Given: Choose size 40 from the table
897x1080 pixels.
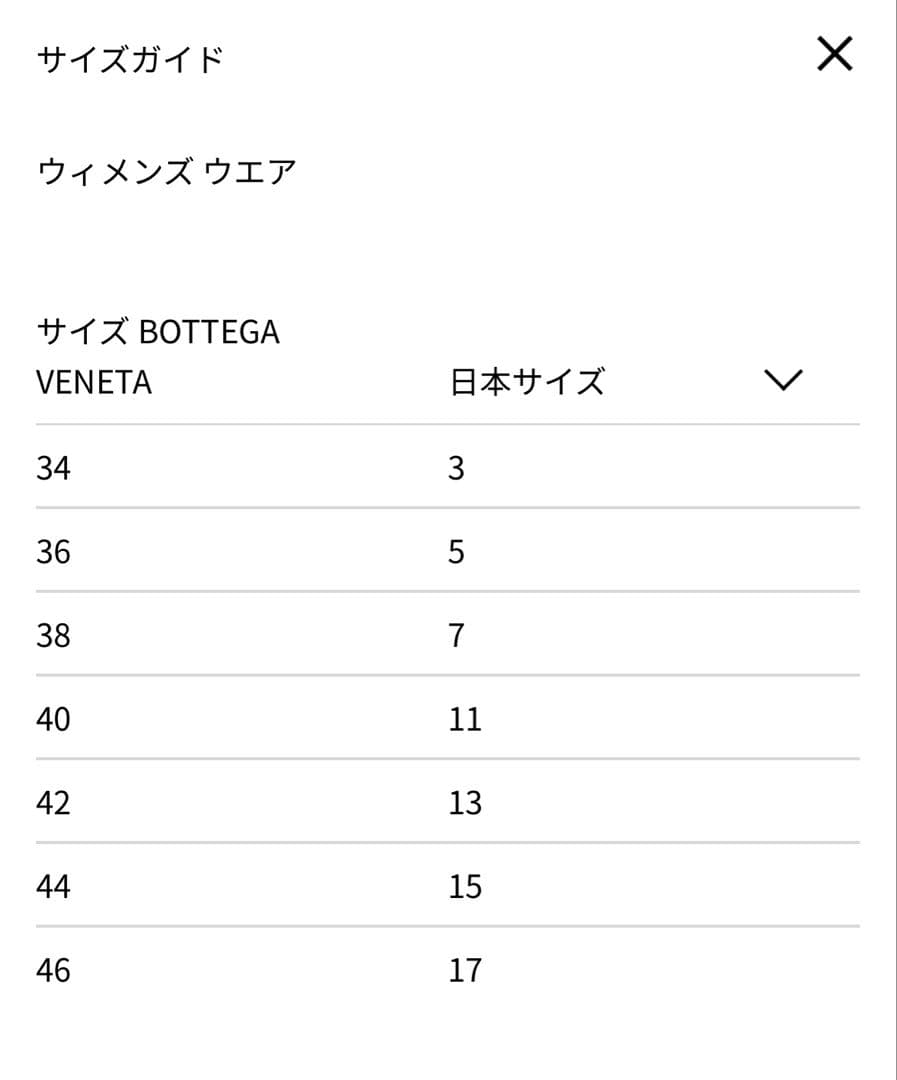Looking at the screenshot, I should pos(55,718).
